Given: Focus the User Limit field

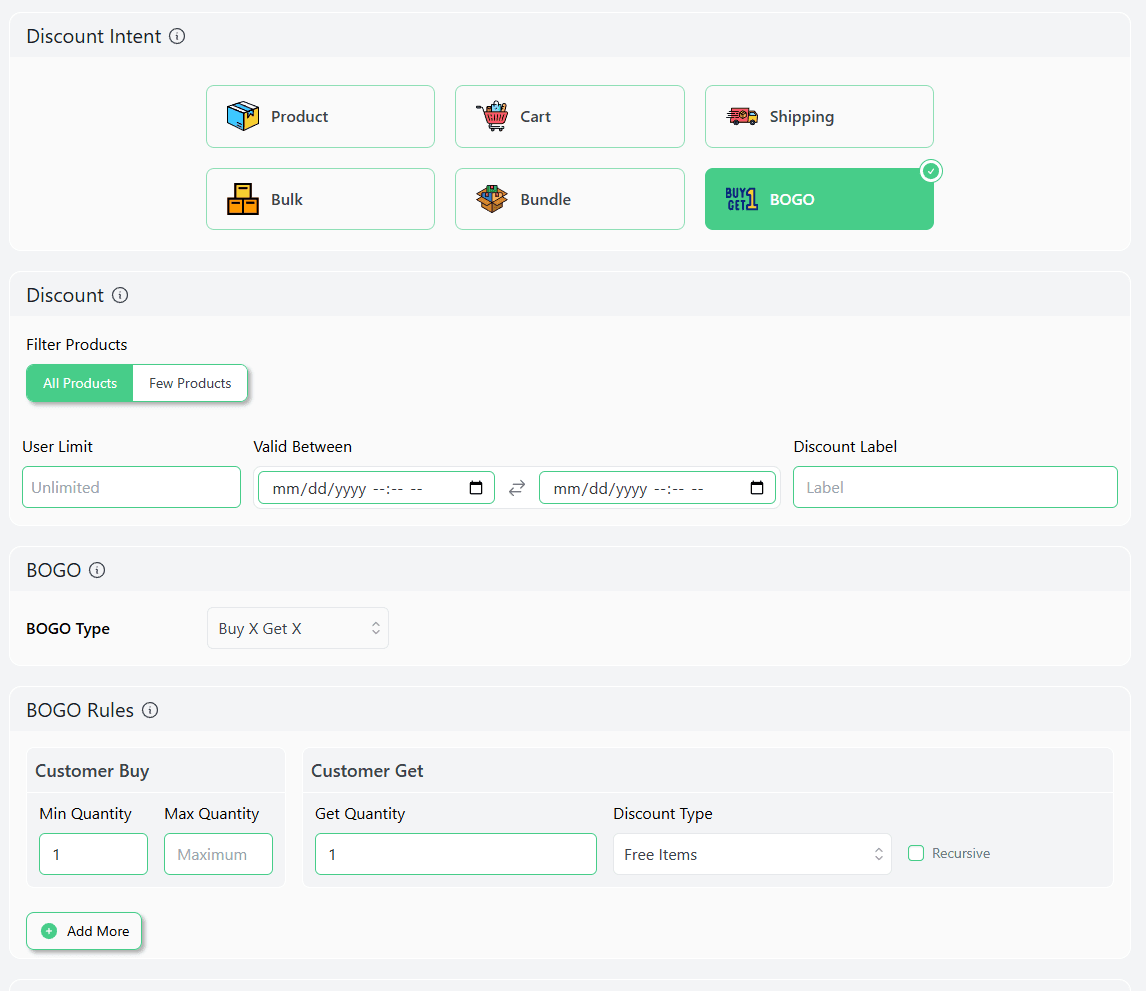Looking at the screenshot, I should coord(132,487).
